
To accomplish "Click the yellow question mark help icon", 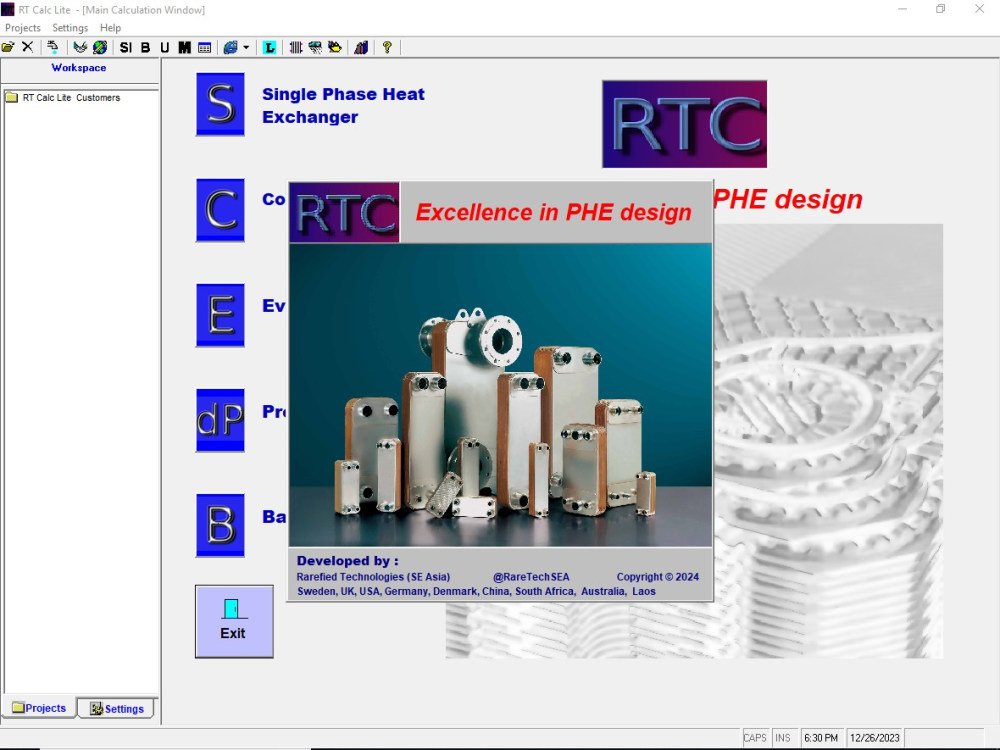I will click(x=387, y=47).
